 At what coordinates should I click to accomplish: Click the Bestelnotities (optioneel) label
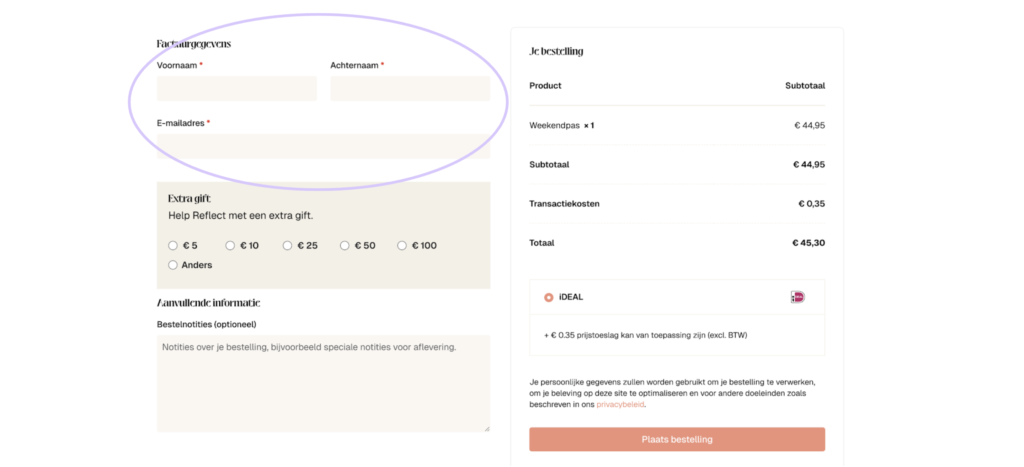coord(207,324)
